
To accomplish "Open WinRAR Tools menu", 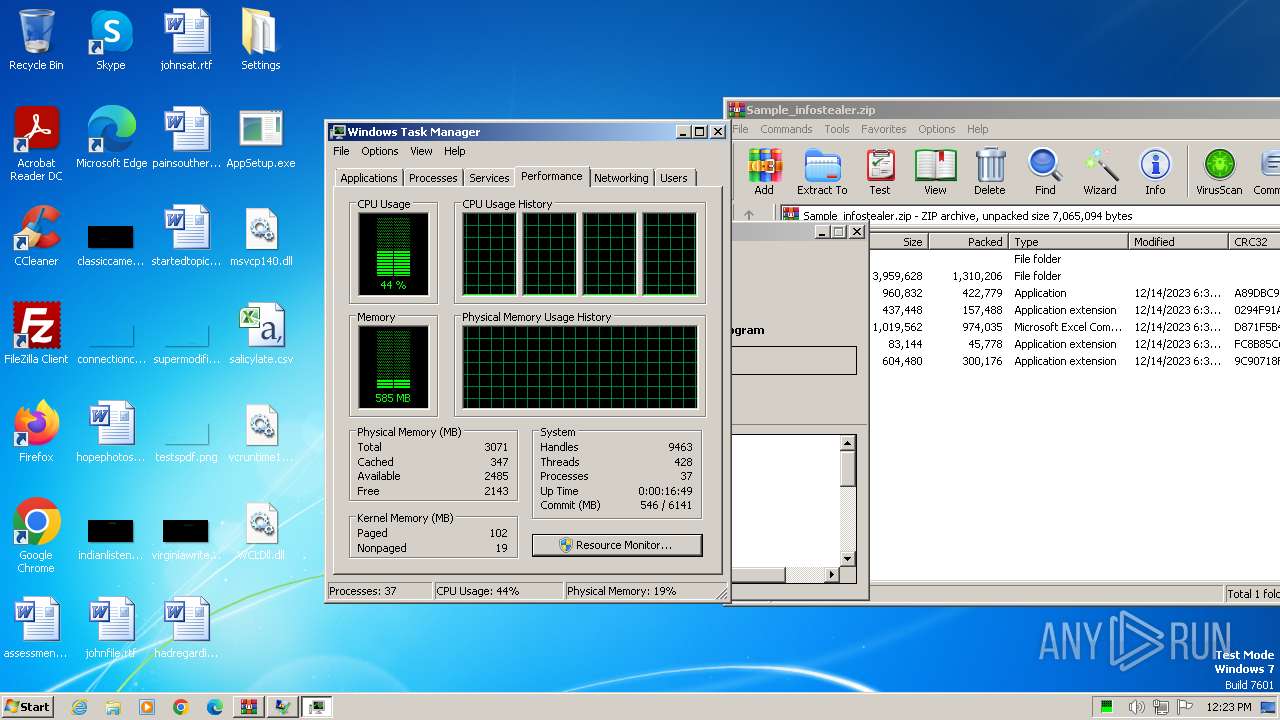I will coord(837,129).
